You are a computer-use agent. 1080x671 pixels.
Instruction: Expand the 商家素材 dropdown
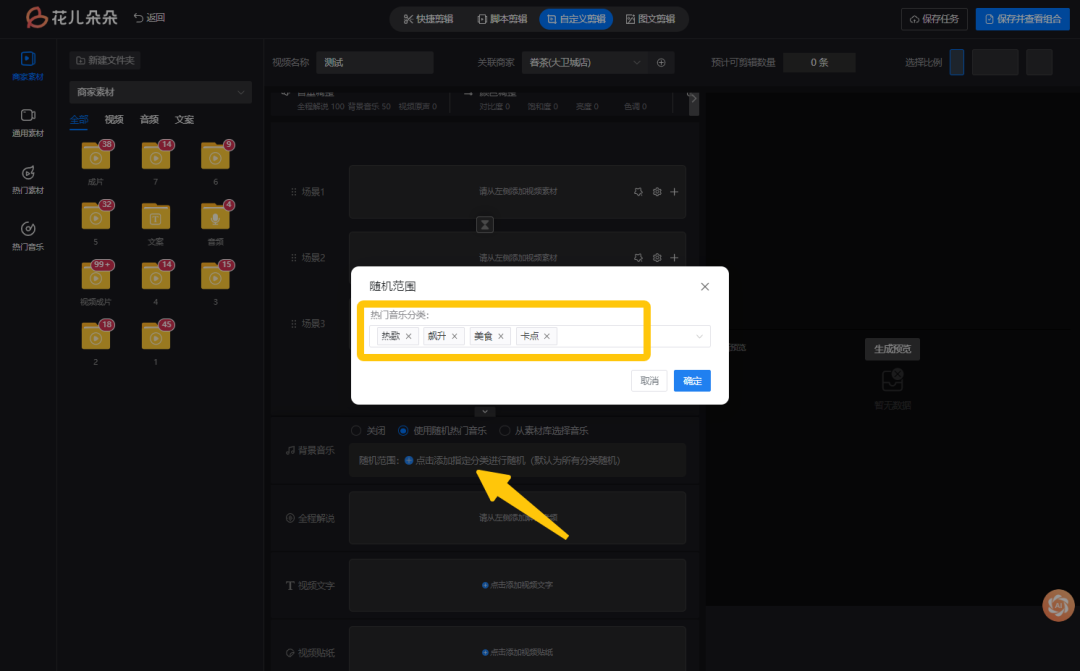[160, 92]
